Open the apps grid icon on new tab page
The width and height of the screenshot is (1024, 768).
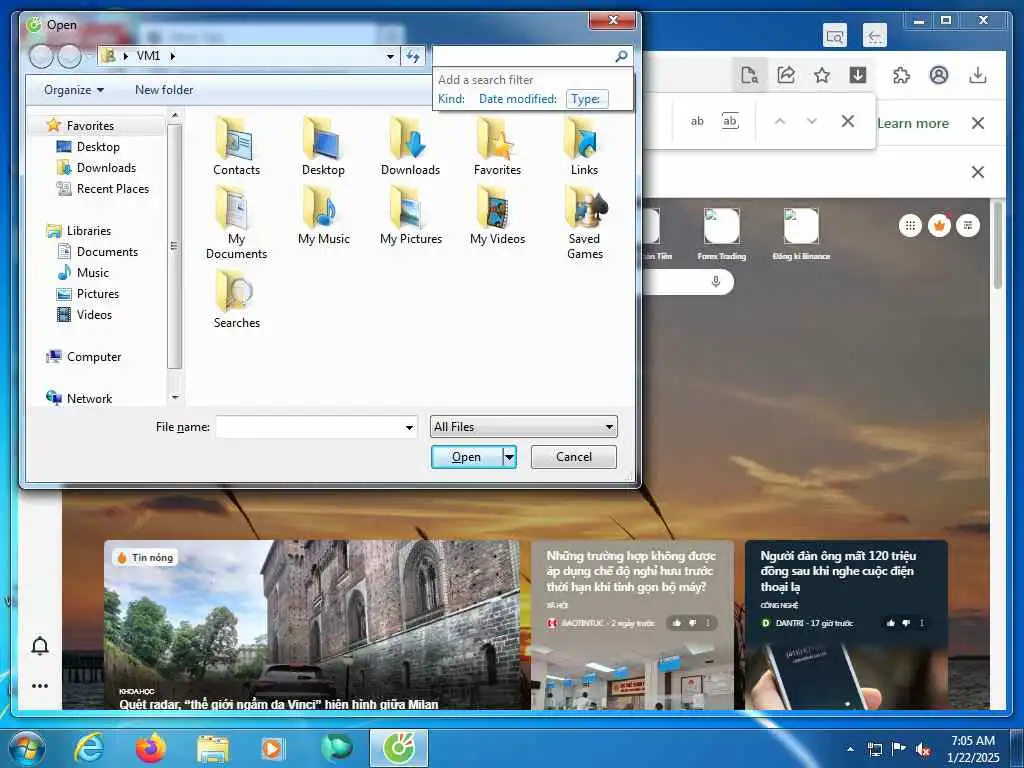point(910,226)
